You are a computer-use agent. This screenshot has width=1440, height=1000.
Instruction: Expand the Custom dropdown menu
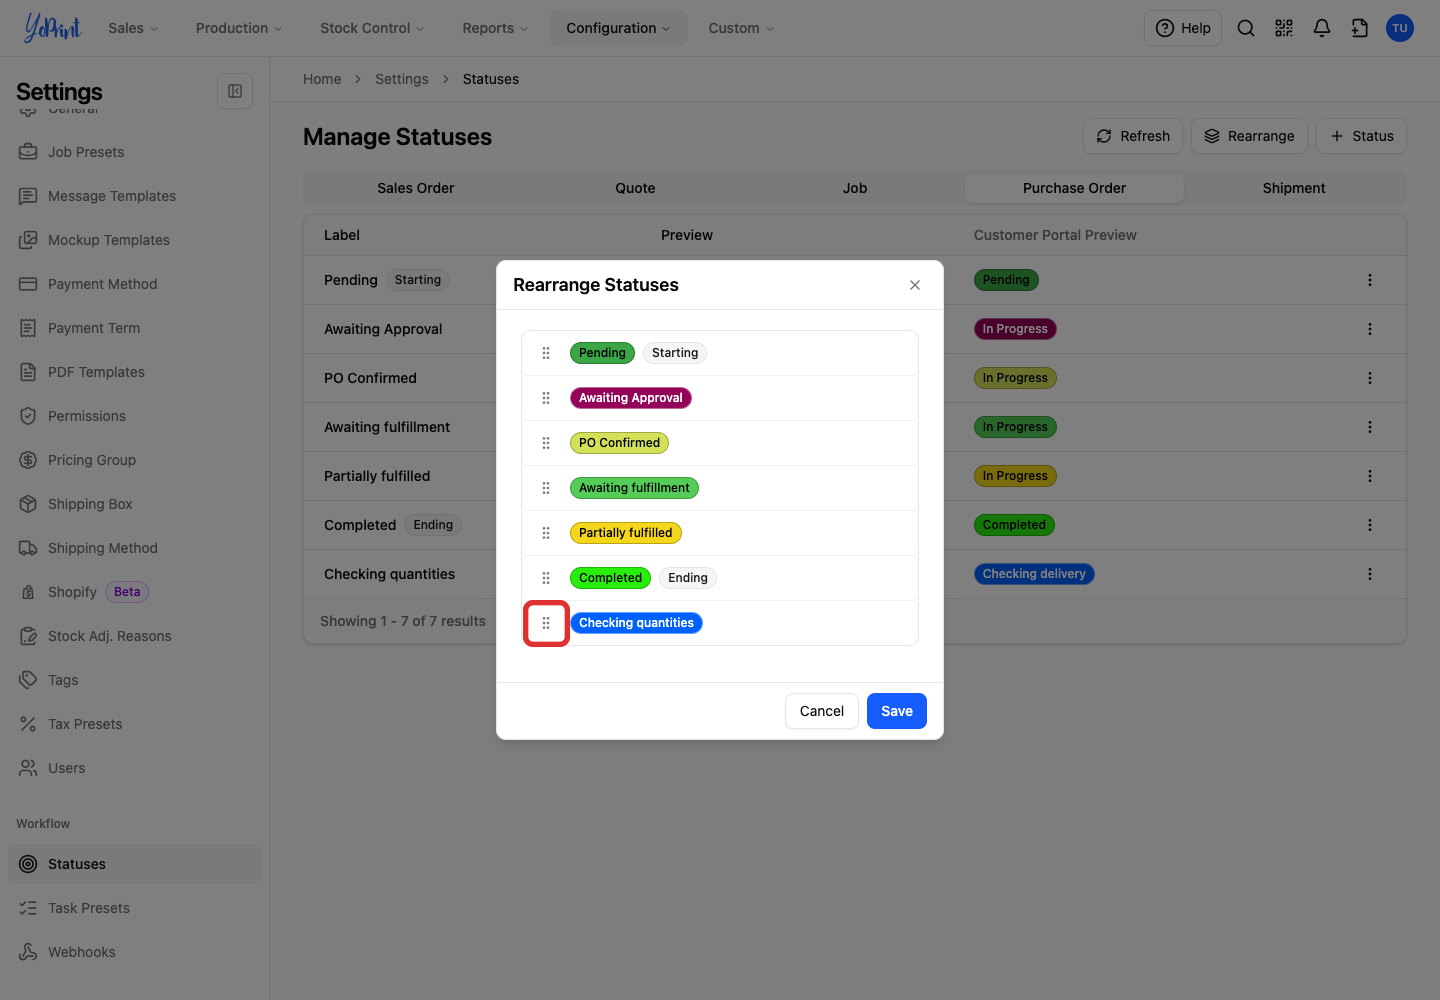[741, 28]
